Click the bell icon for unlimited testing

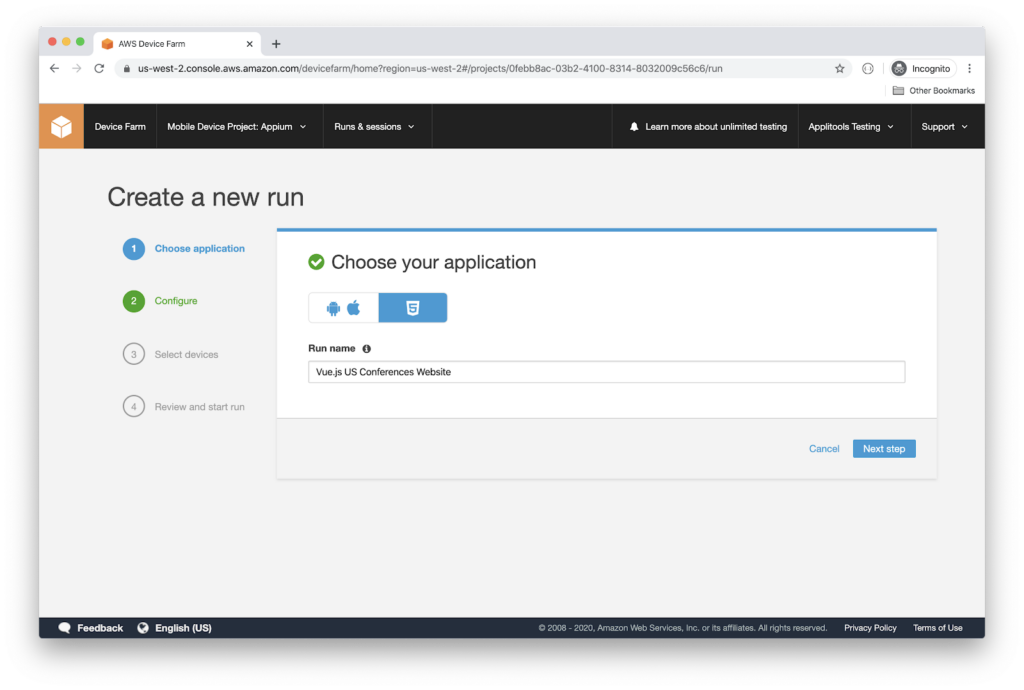point(634,127)
